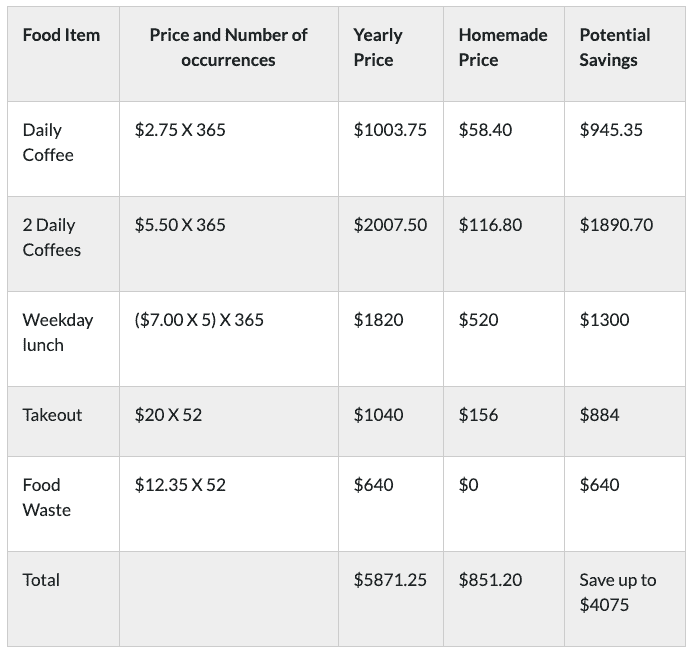This screenshot has width=692, height=655.
Task: Click the $5871.25 total yearly price cell
Action: (x=390, y=580)
